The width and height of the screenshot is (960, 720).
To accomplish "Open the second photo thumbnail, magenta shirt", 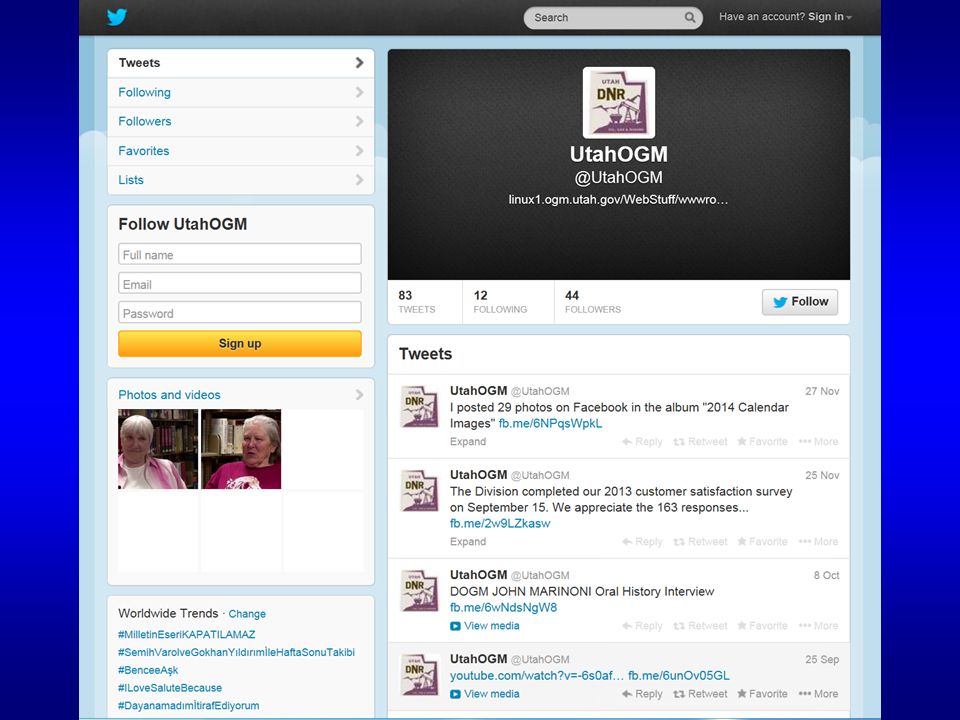I will (x=241, y=449).
